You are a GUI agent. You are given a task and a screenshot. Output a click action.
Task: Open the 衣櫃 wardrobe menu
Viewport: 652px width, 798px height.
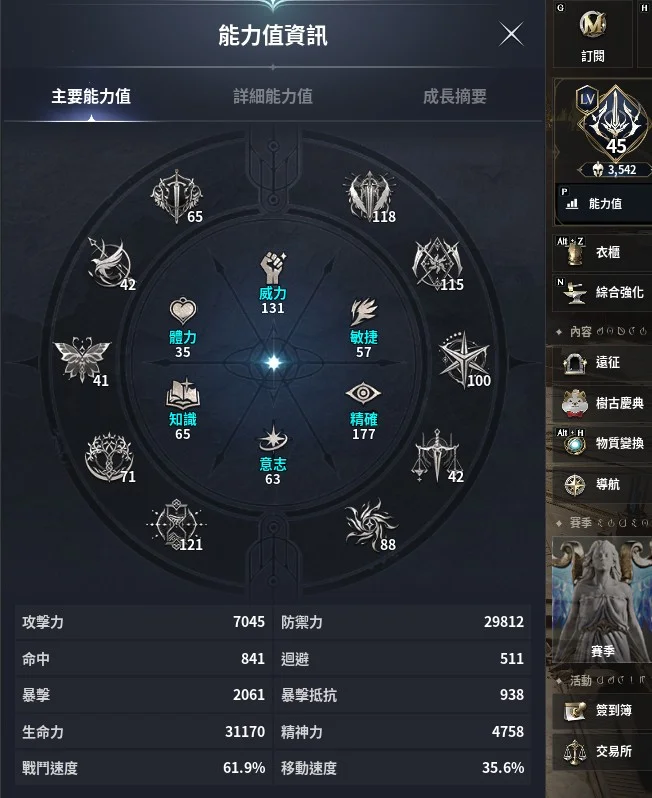[602, 252]
